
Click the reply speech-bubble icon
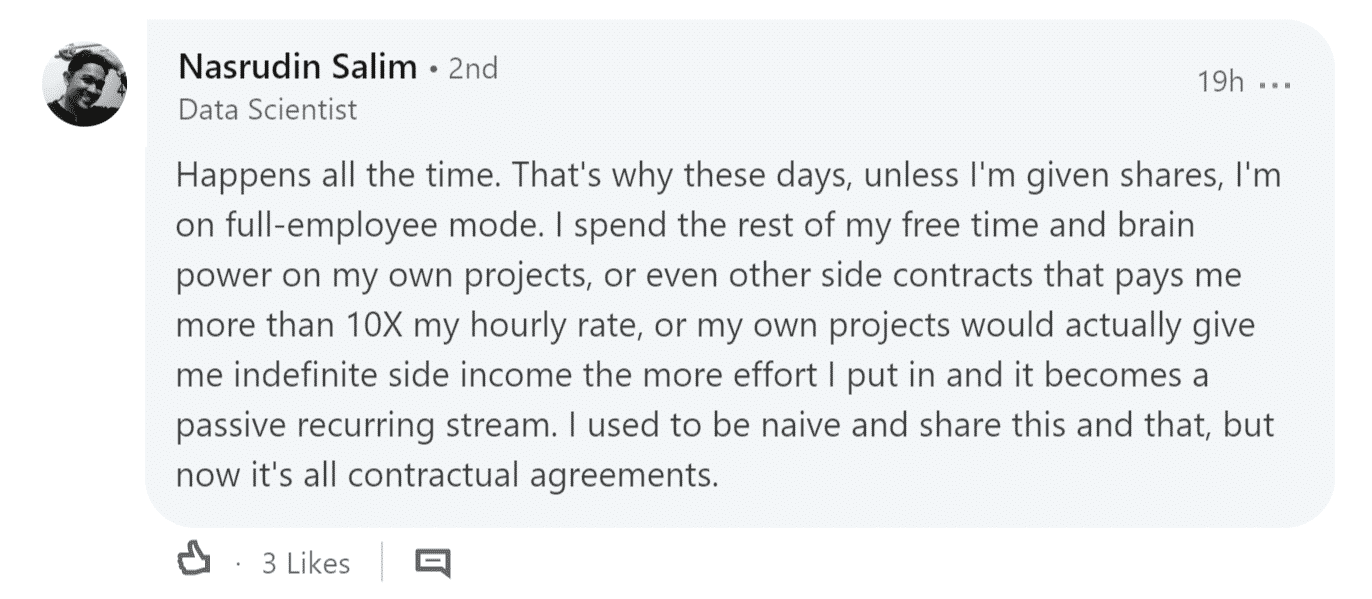pyautogui.click(x=432, y=563)
